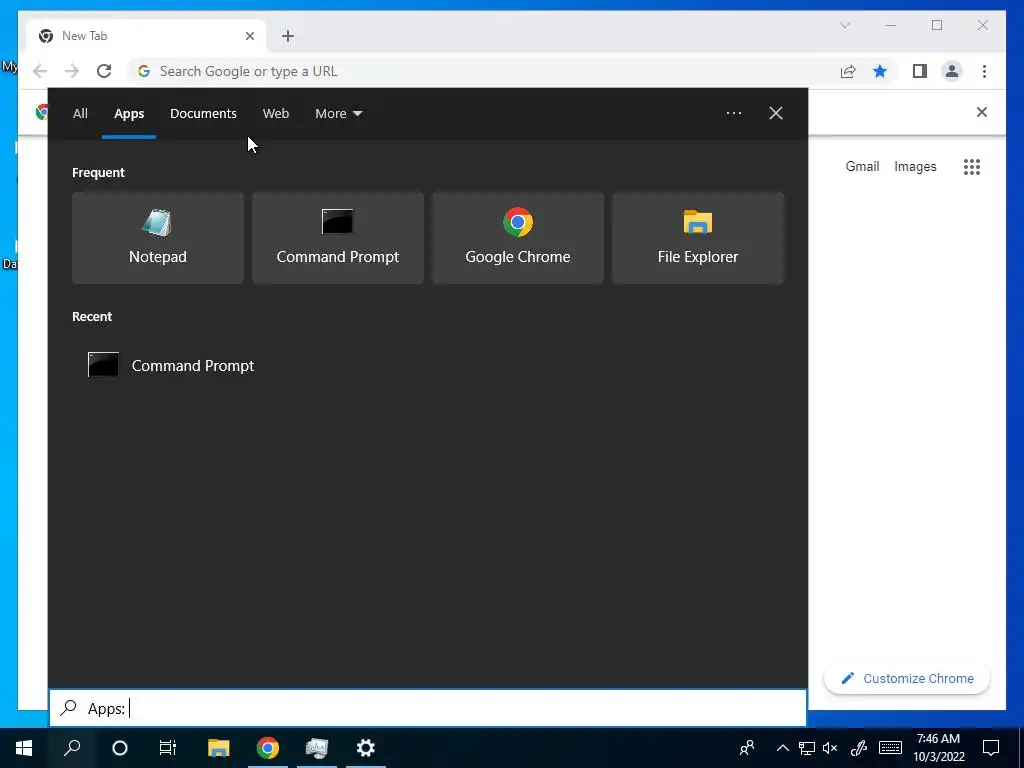Select the Apps search tab

click(129, 114)
